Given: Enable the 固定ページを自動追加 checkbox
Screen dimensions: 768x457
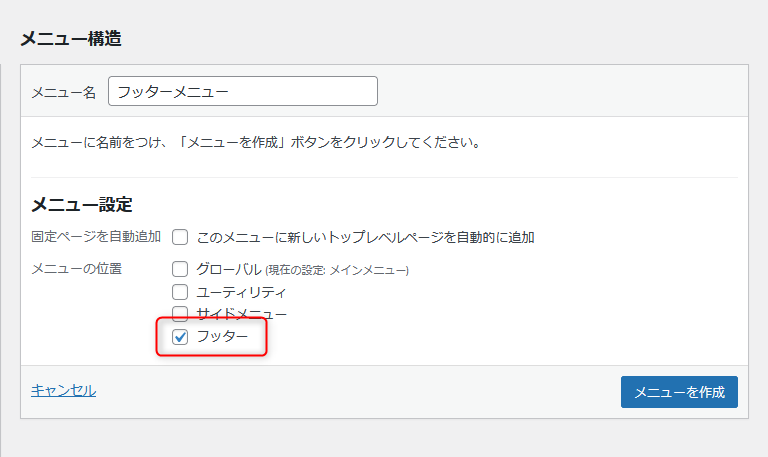Looking at the screenshot, I should pos(180,237).
